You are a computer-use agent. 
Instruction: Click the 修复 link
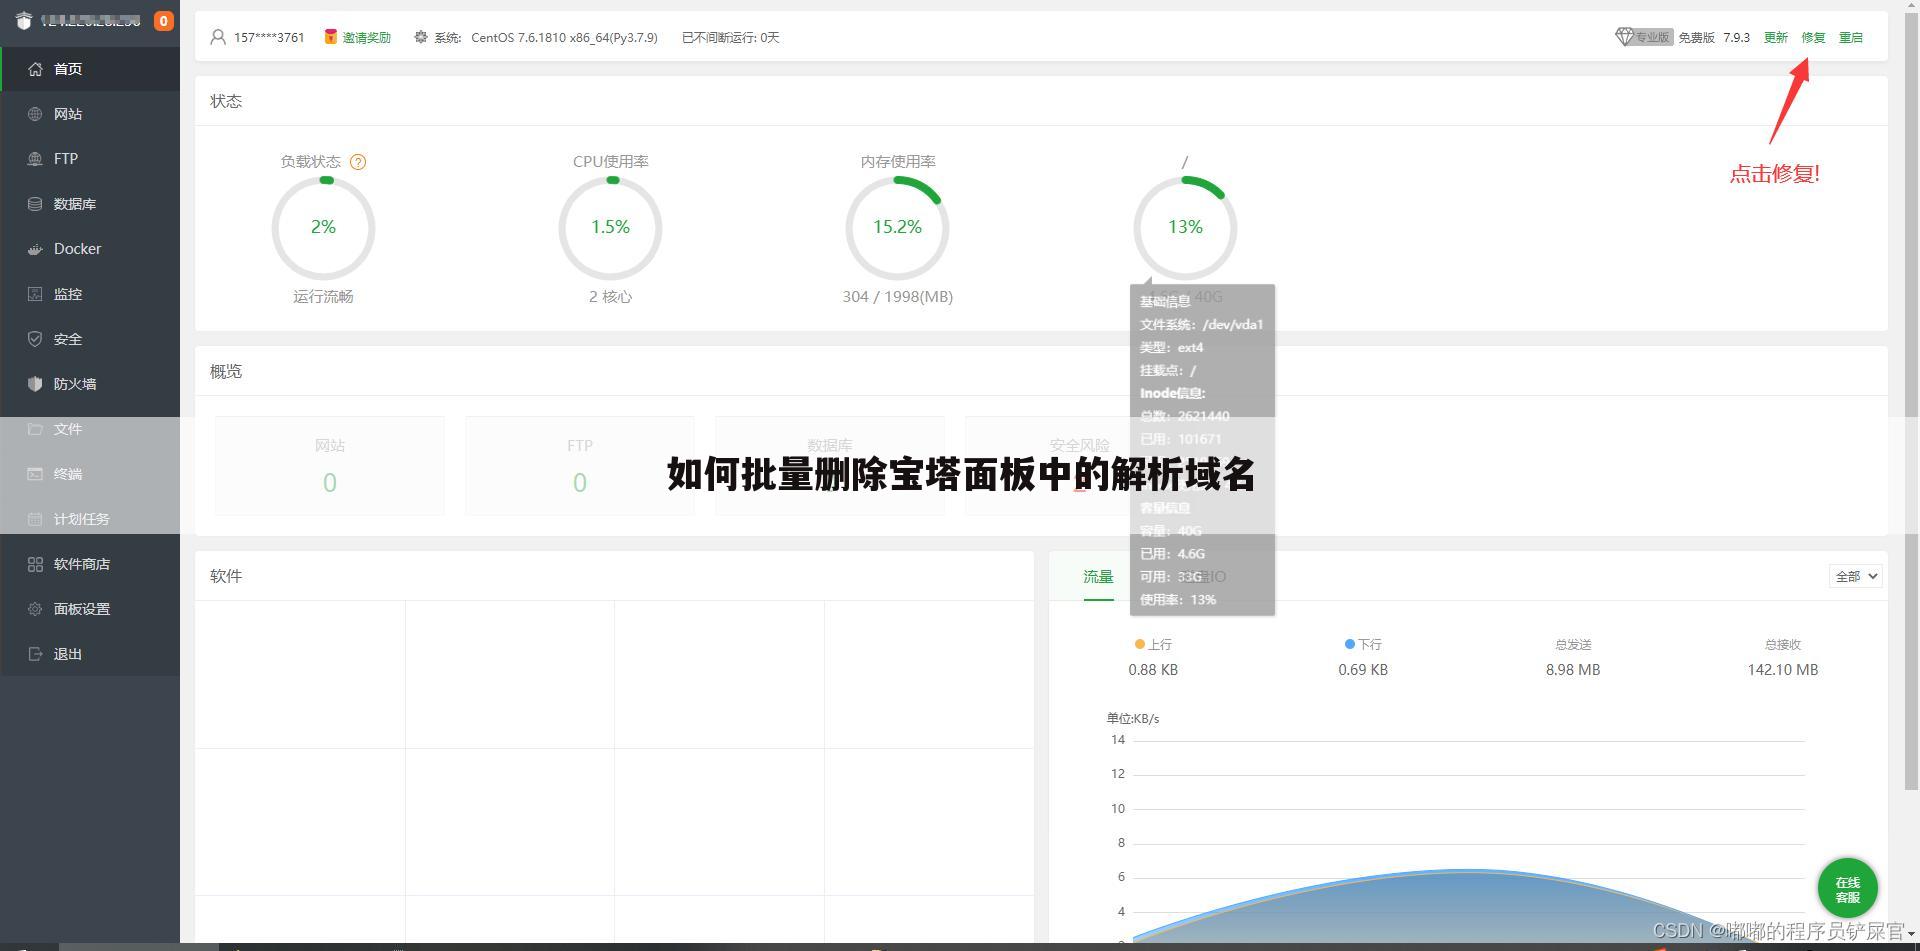point(1813,37)
